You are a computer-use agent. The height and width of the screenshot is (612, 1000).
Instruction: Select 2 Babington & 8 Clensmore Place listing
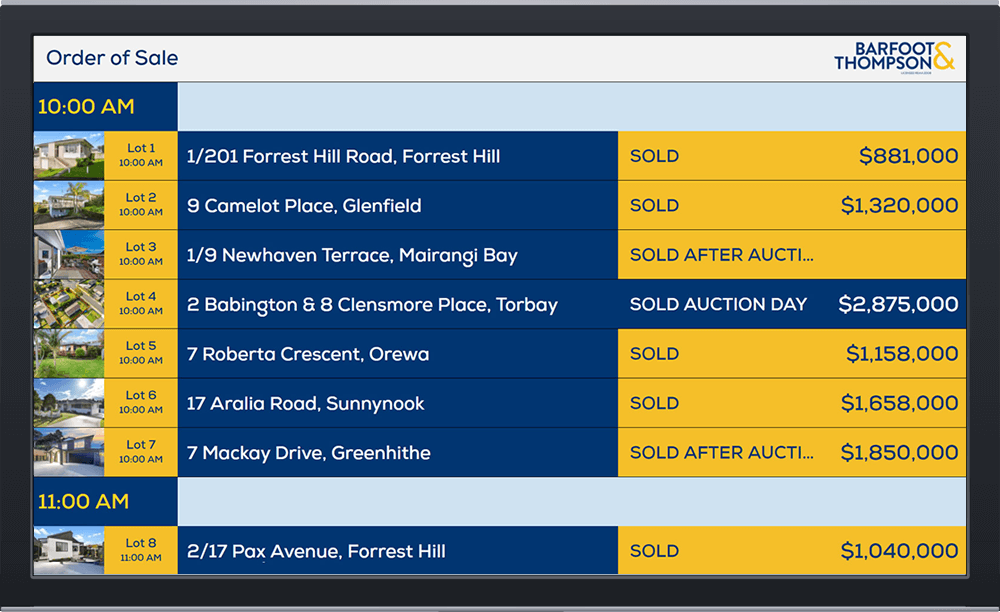(x=372, y=305)
